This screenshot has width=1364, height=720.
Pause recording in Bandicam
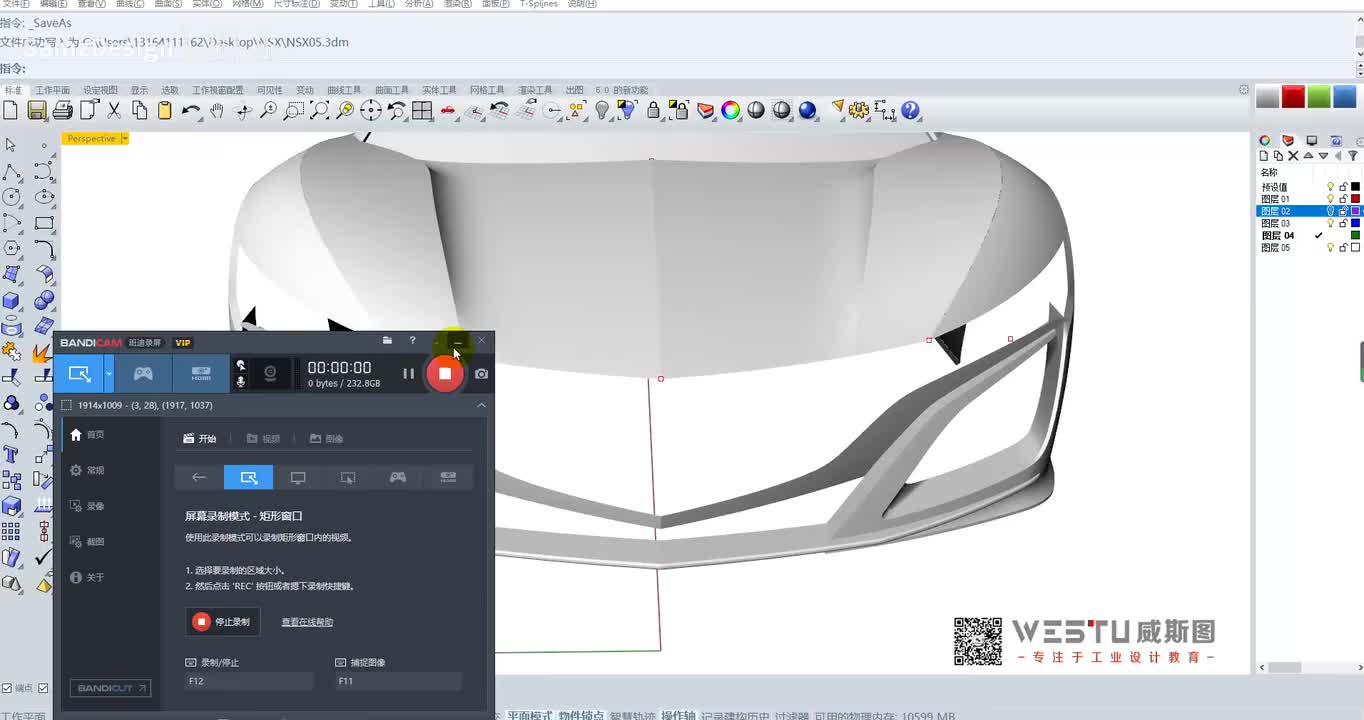408,374
